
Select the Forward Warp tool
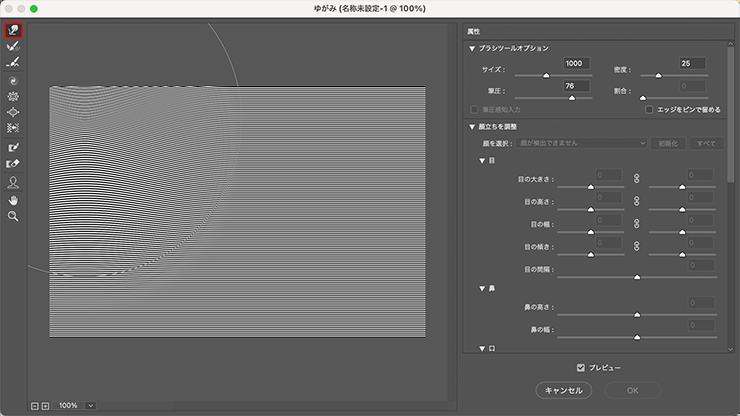14,30
